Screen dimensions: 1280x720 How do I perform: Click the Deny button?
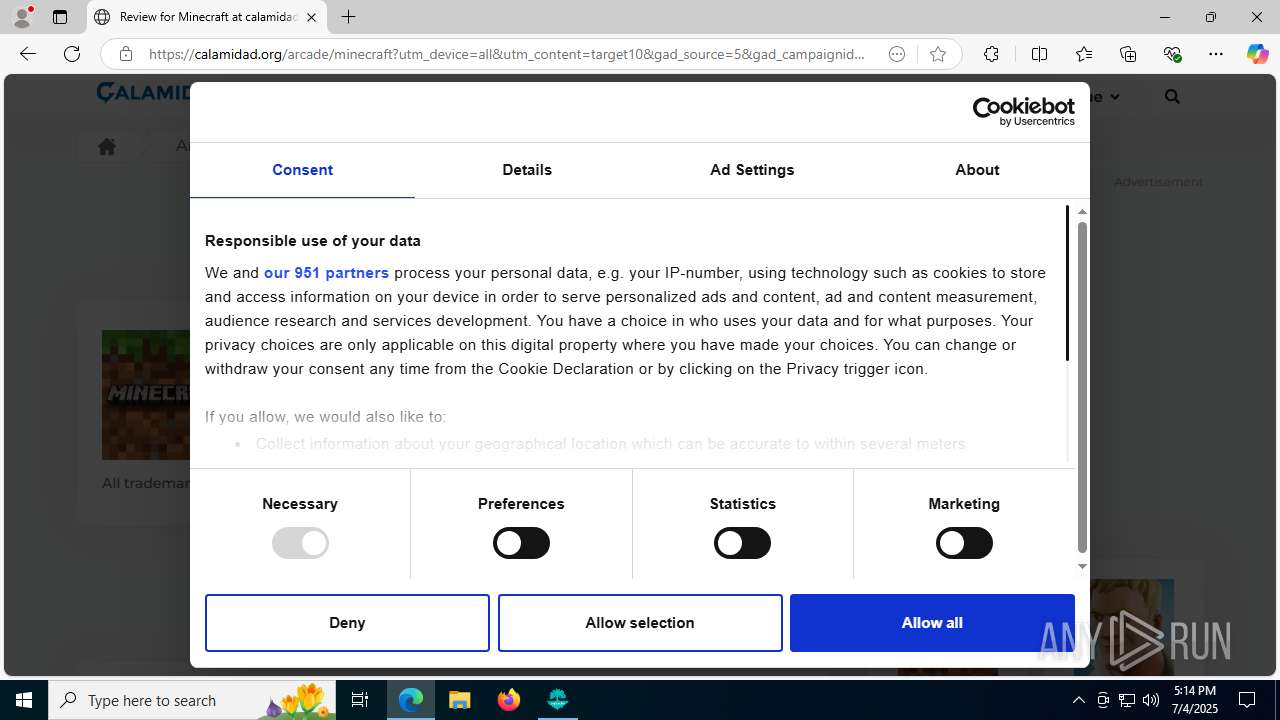click(347, 623)
